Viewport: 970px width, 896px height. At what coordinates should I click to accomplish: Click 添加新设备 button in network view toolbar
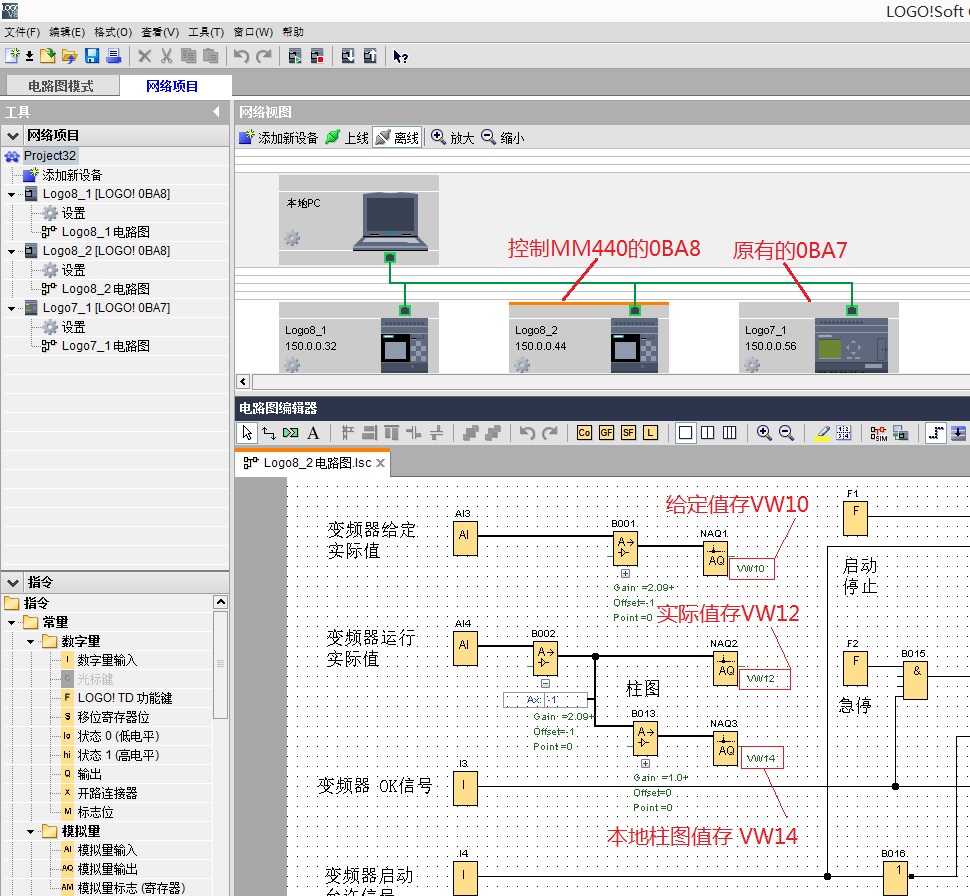click(x=278, y=138)
